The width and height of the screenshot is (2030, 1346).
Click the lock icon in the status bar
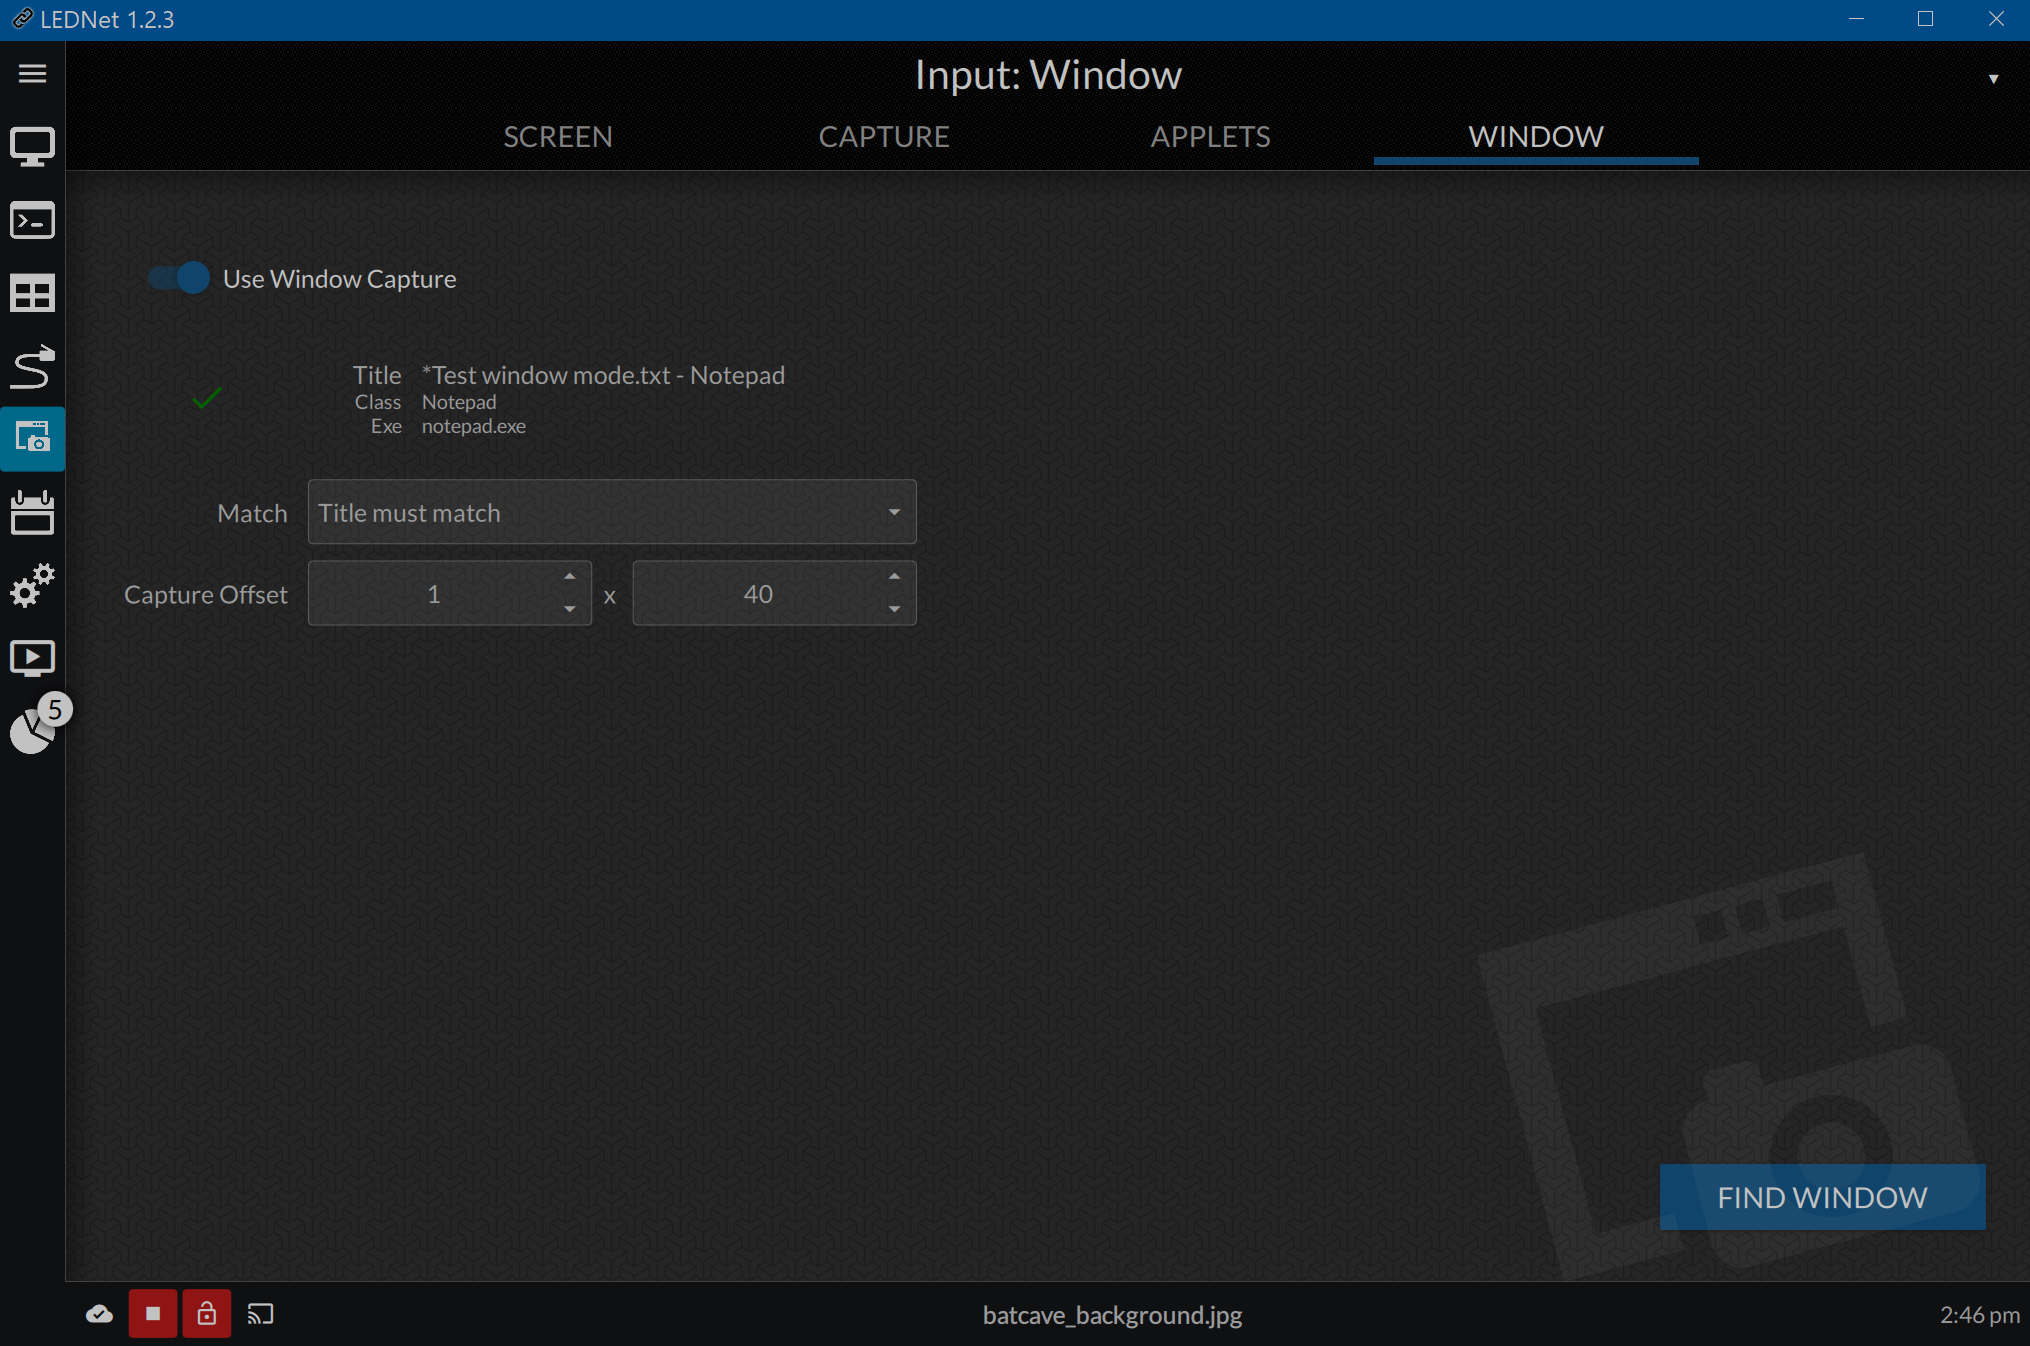tap(206, 1313)
